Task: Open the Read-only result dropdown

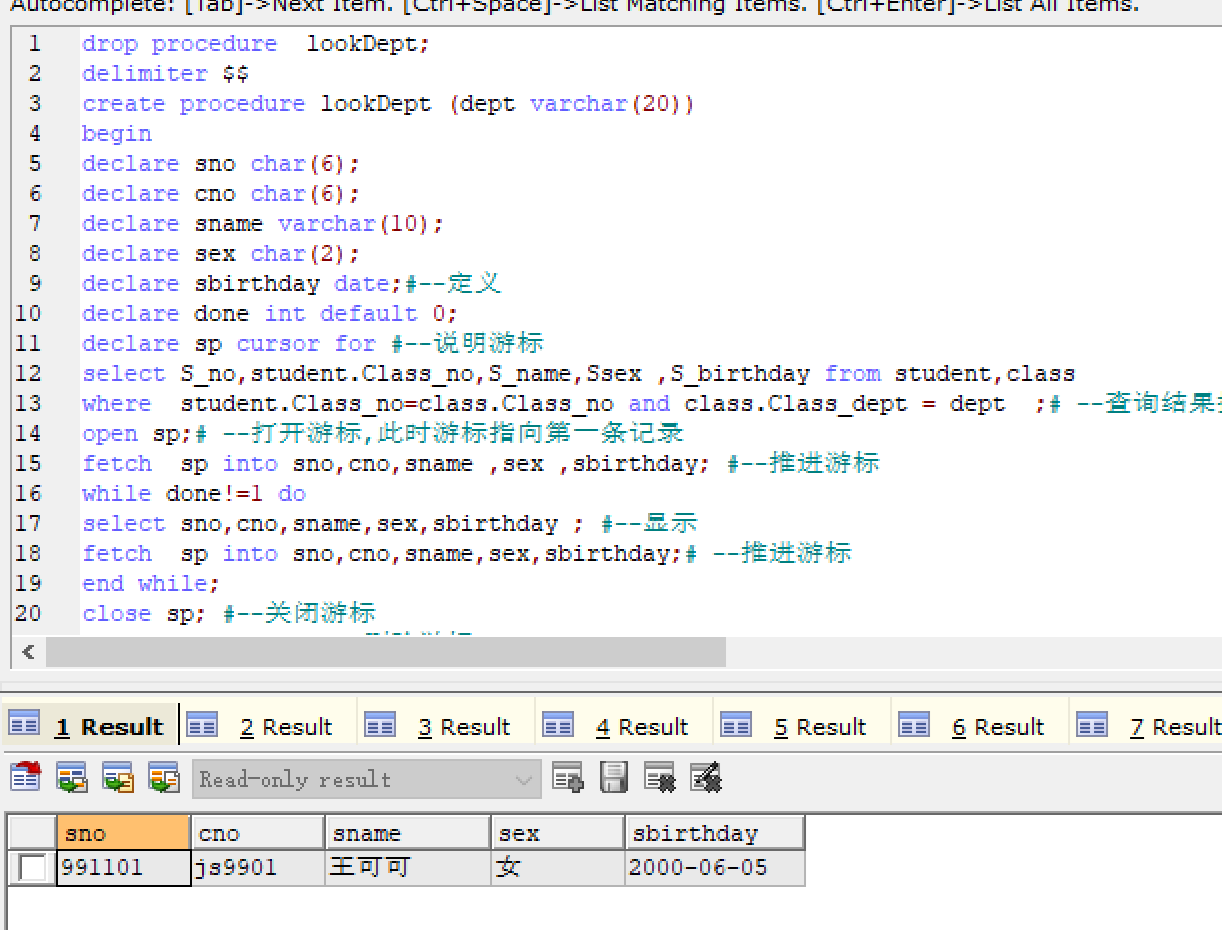Action: pyautogui.click(x=366, y=779)
